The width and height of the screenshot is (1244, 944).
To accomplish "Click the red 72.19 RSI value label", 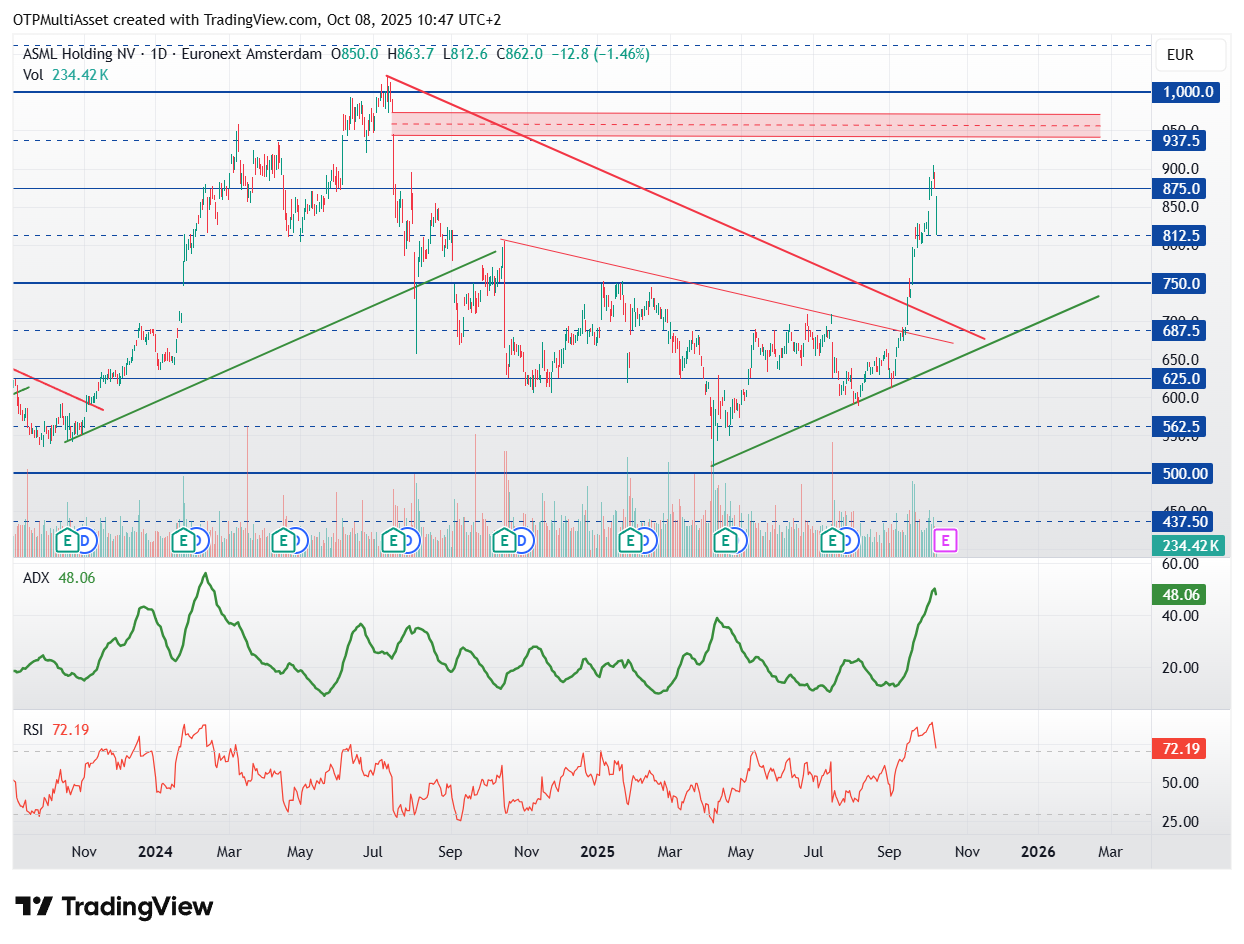I will (x=1179, y=749).
